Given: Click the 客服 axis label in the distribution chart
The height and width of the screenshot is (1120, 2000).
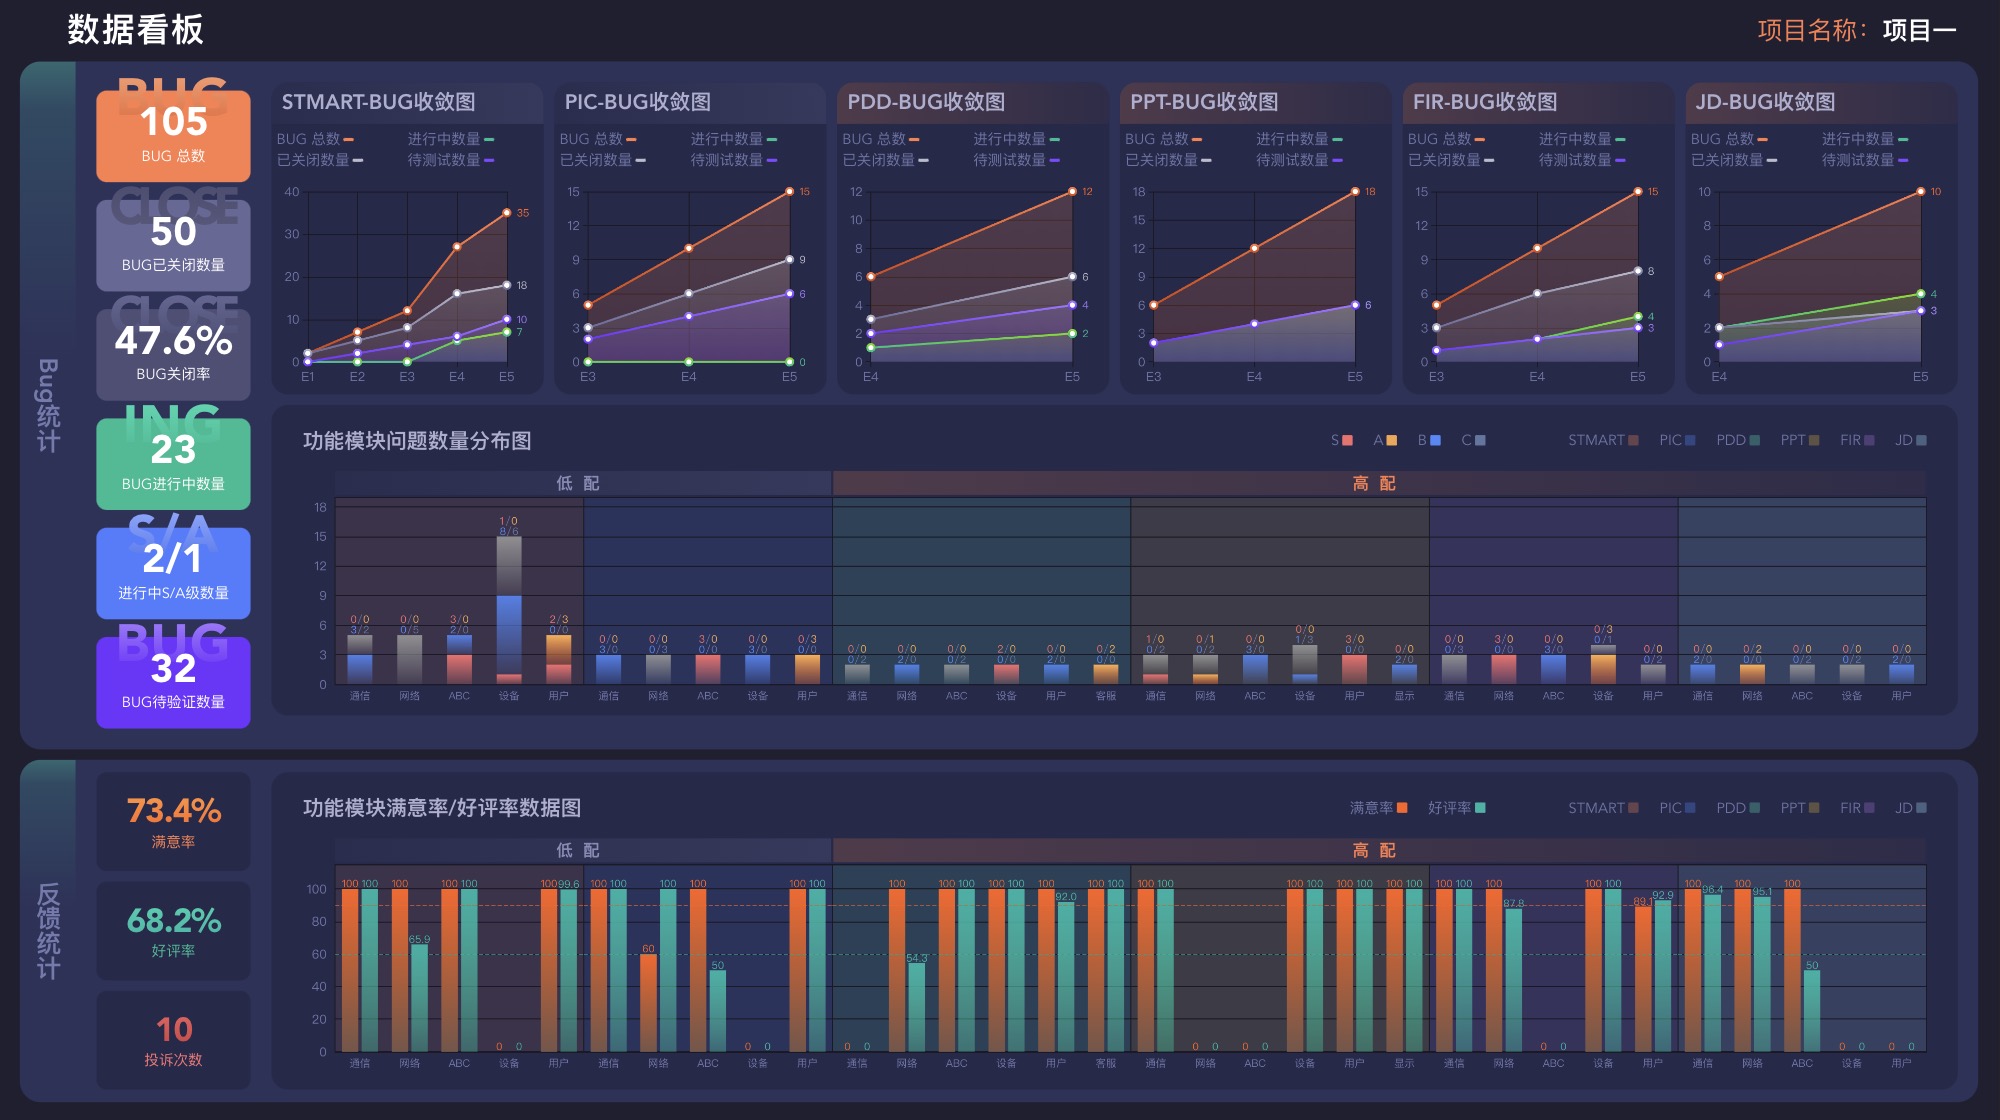Looking at the screenshot, I should pos(1105,696).
